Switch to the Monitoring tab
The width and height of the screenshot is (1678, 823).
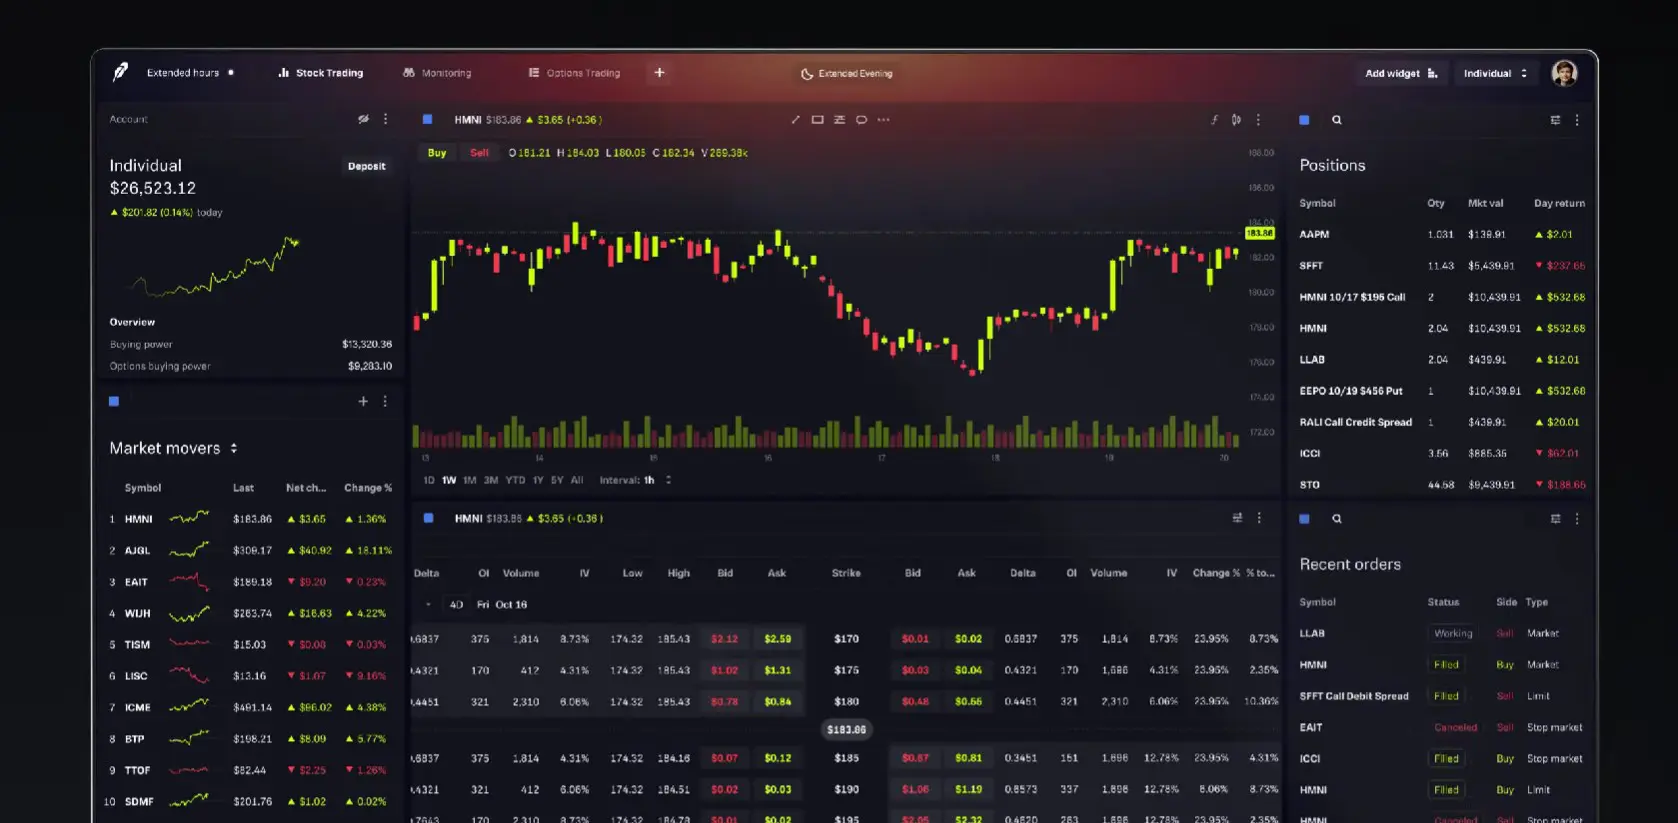(437, 73)
